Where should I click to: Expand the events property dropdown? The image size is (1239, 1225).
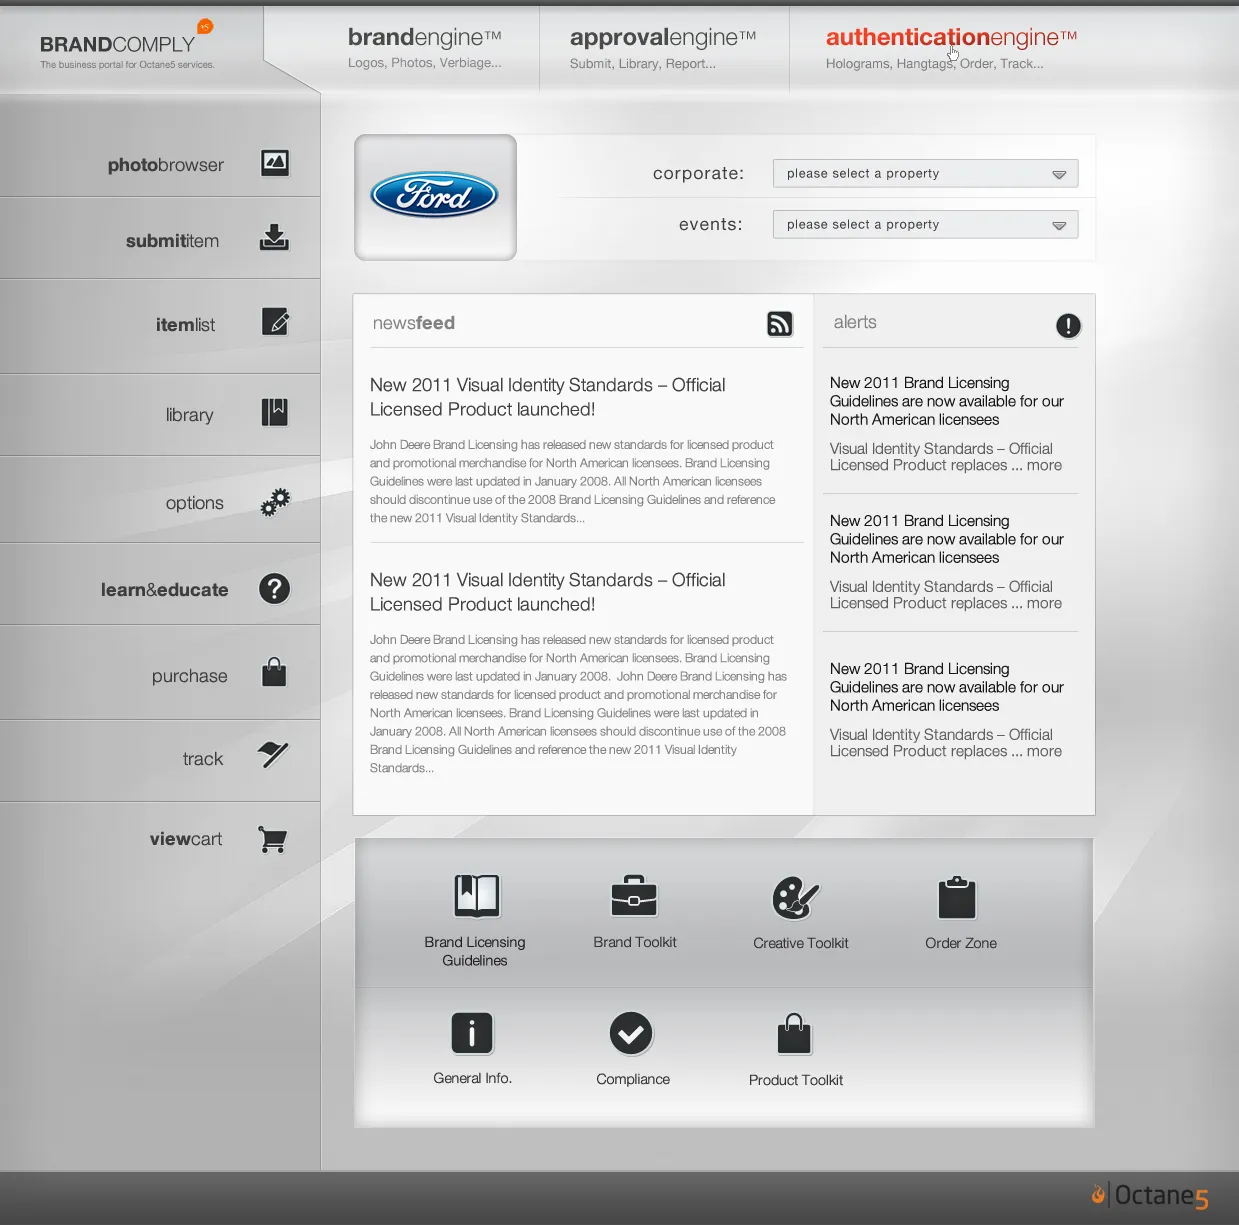[925, 224]
